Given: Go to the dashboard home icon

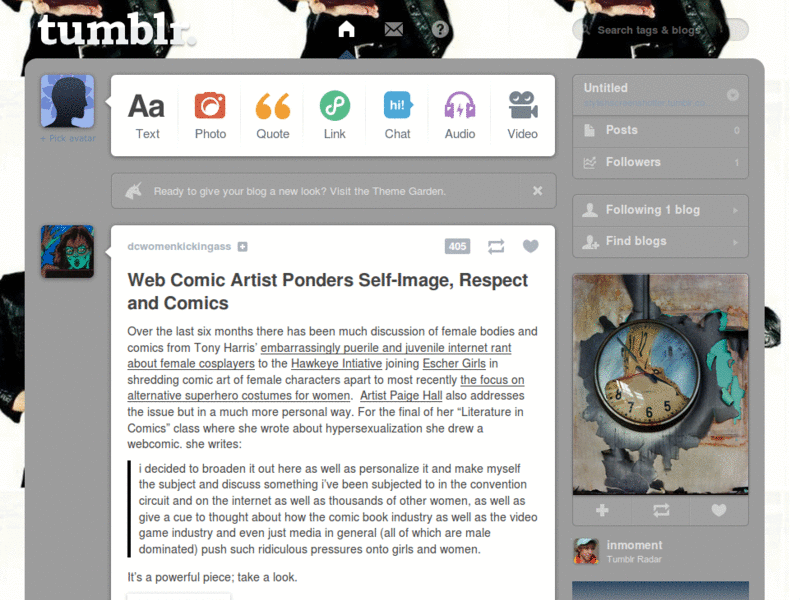Looking at the screenshot, I should 346,29.
